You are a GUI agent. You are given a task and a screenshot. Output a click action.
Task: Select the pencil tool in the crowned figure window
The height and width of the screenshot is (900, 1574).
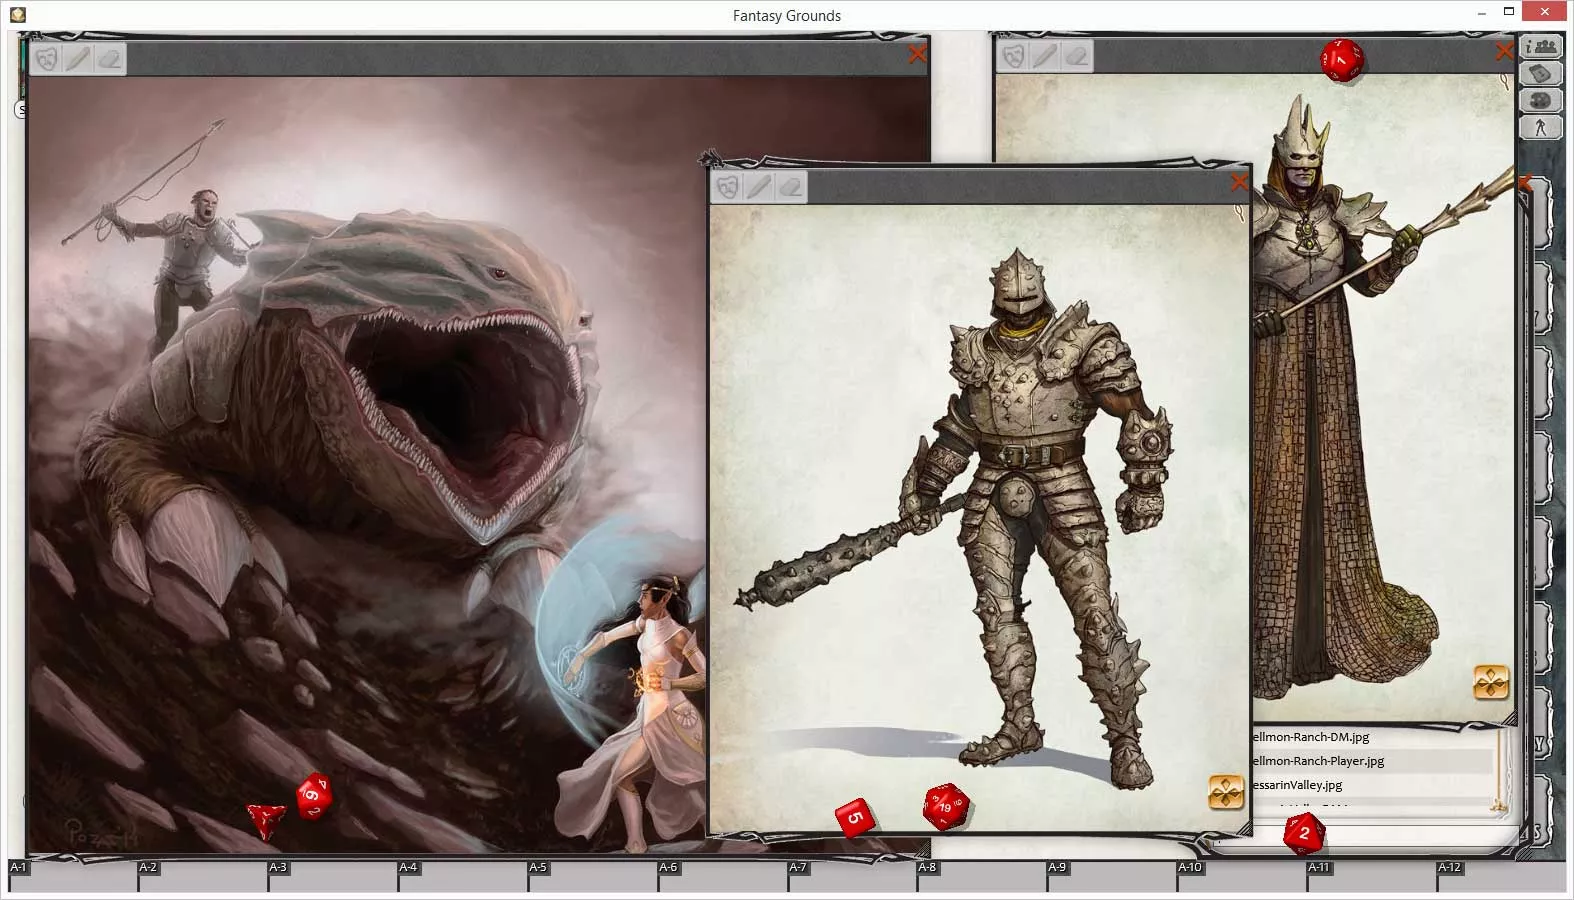point(1045,56)
